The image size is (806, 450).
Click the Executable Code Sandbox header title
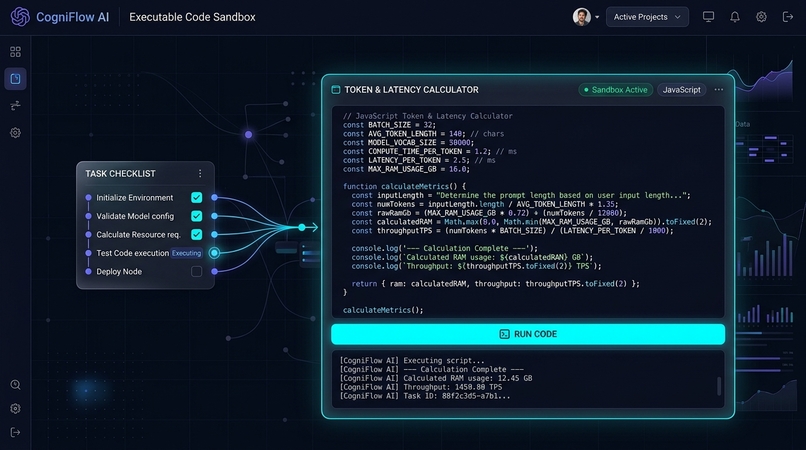[x=192, y=17]
